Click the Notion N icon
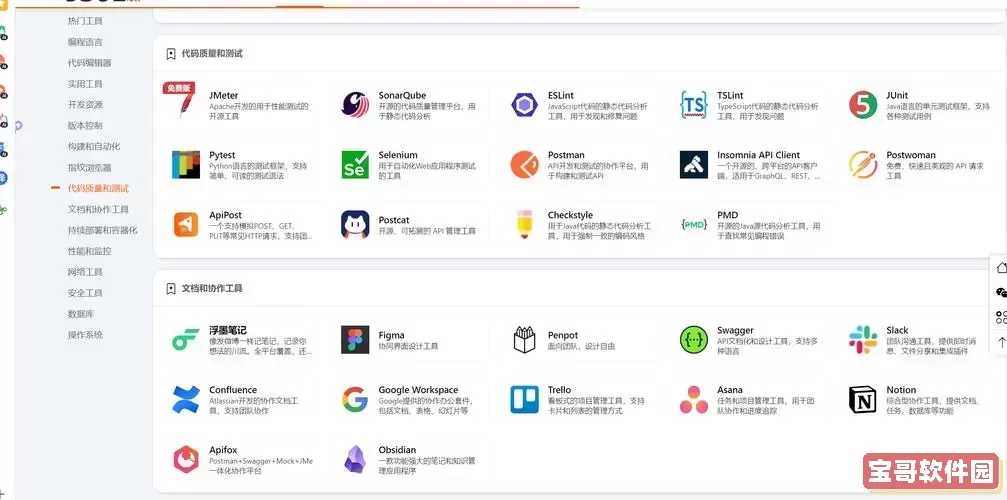This screenshot has height=500, width=1007. point(863,399)
